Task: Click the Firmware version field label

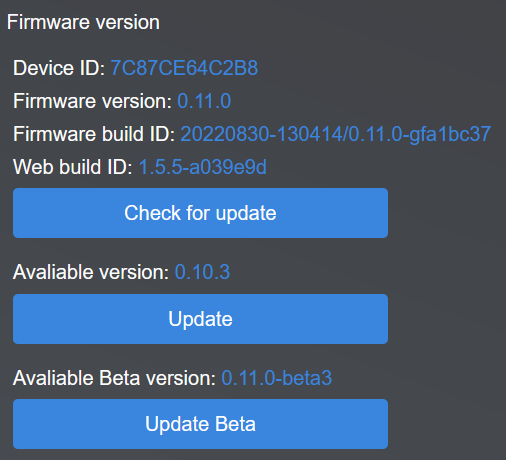Action: tap(93, 101)
